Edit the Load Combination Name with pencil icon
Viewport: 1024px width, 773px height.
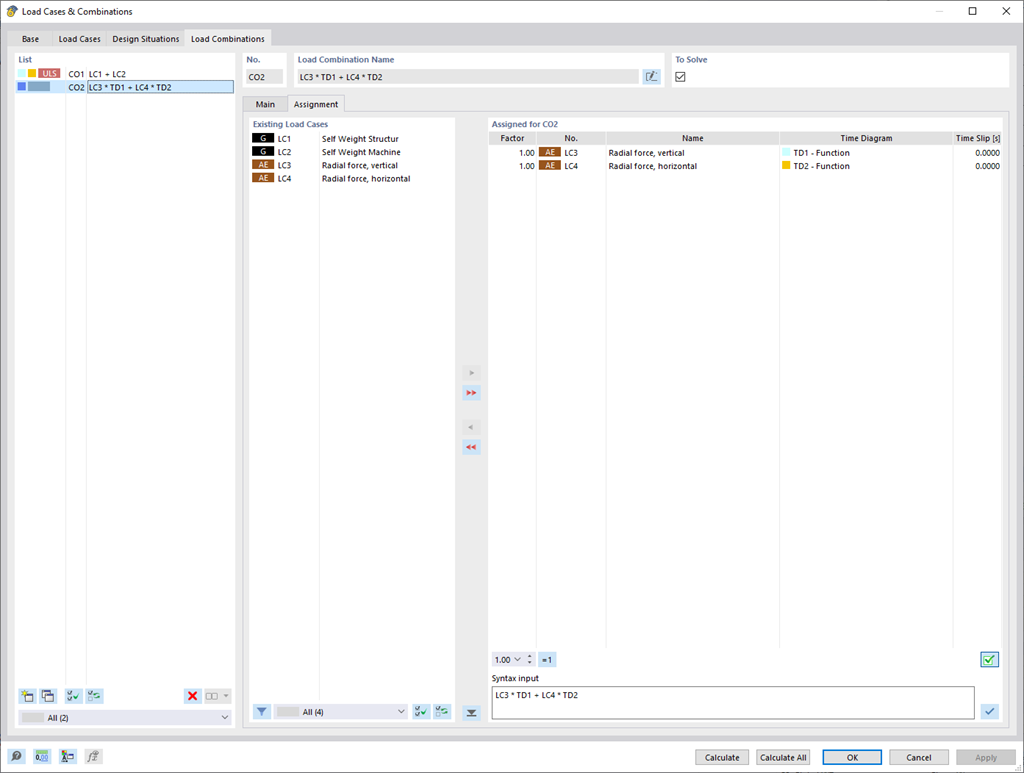click(x=651, y=76)
